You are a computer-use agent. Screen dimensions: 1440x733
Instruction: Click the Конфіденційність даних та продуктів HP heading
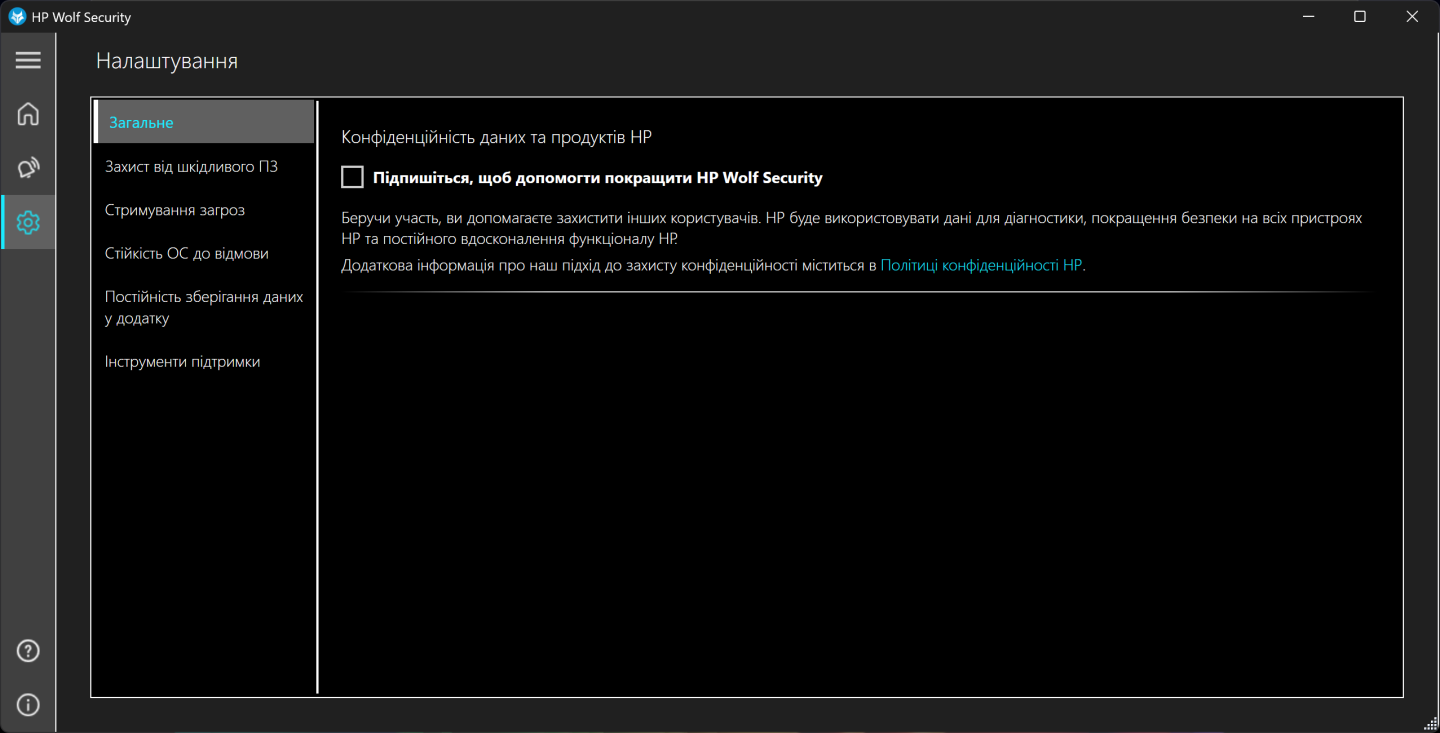[497, 137]
